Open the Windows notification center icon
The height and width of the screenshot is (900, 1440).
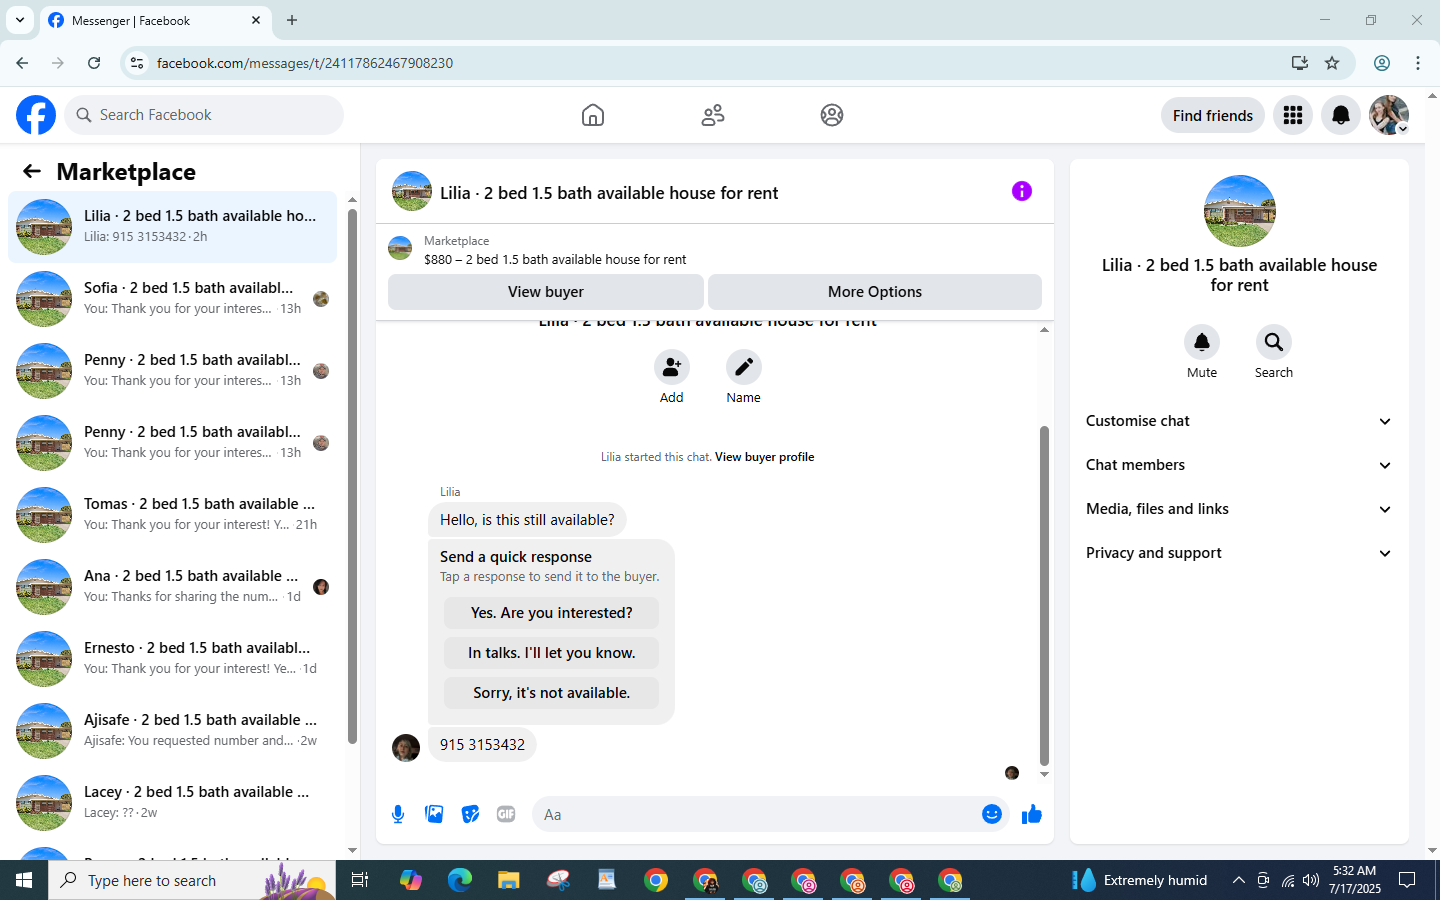1407,880
